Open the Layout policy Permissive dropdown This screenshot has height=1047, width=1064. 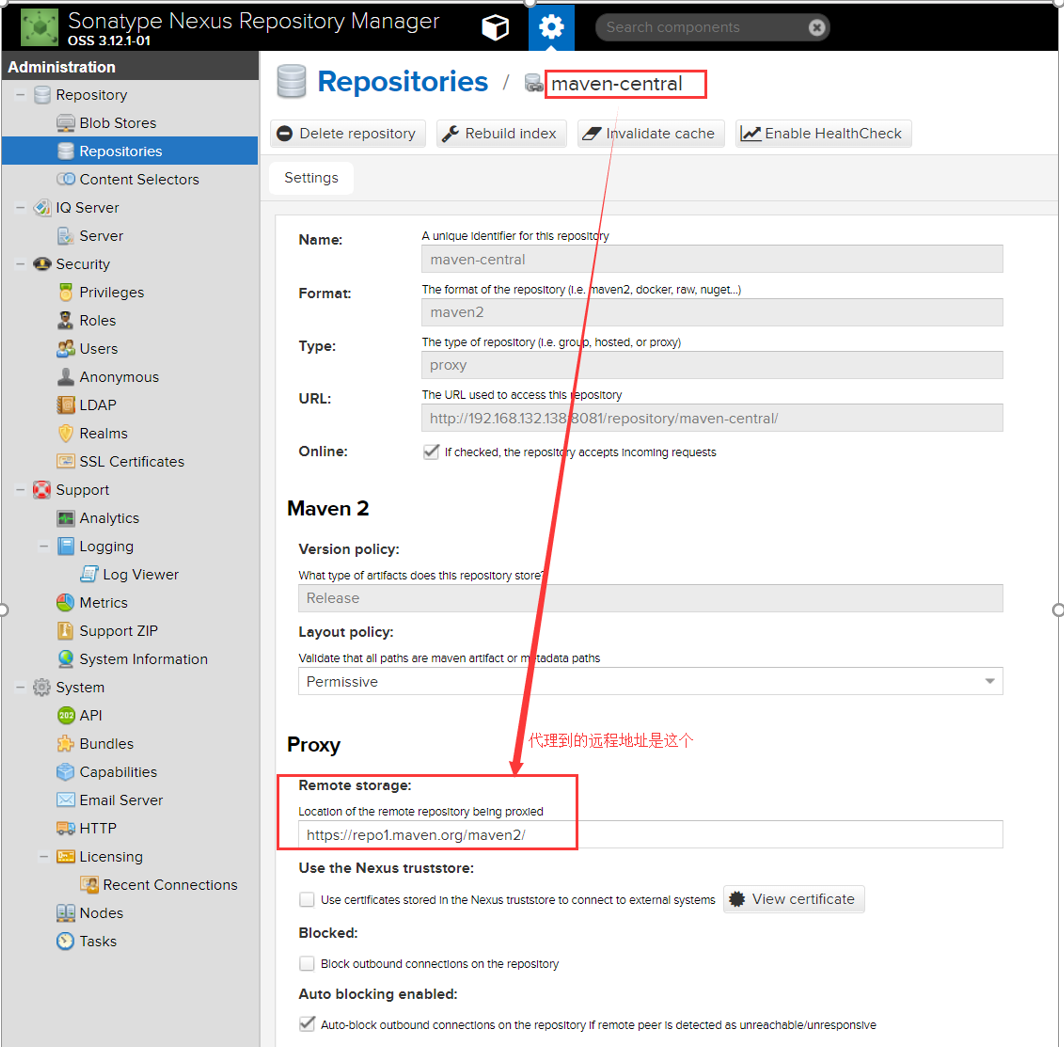point(650,681)
